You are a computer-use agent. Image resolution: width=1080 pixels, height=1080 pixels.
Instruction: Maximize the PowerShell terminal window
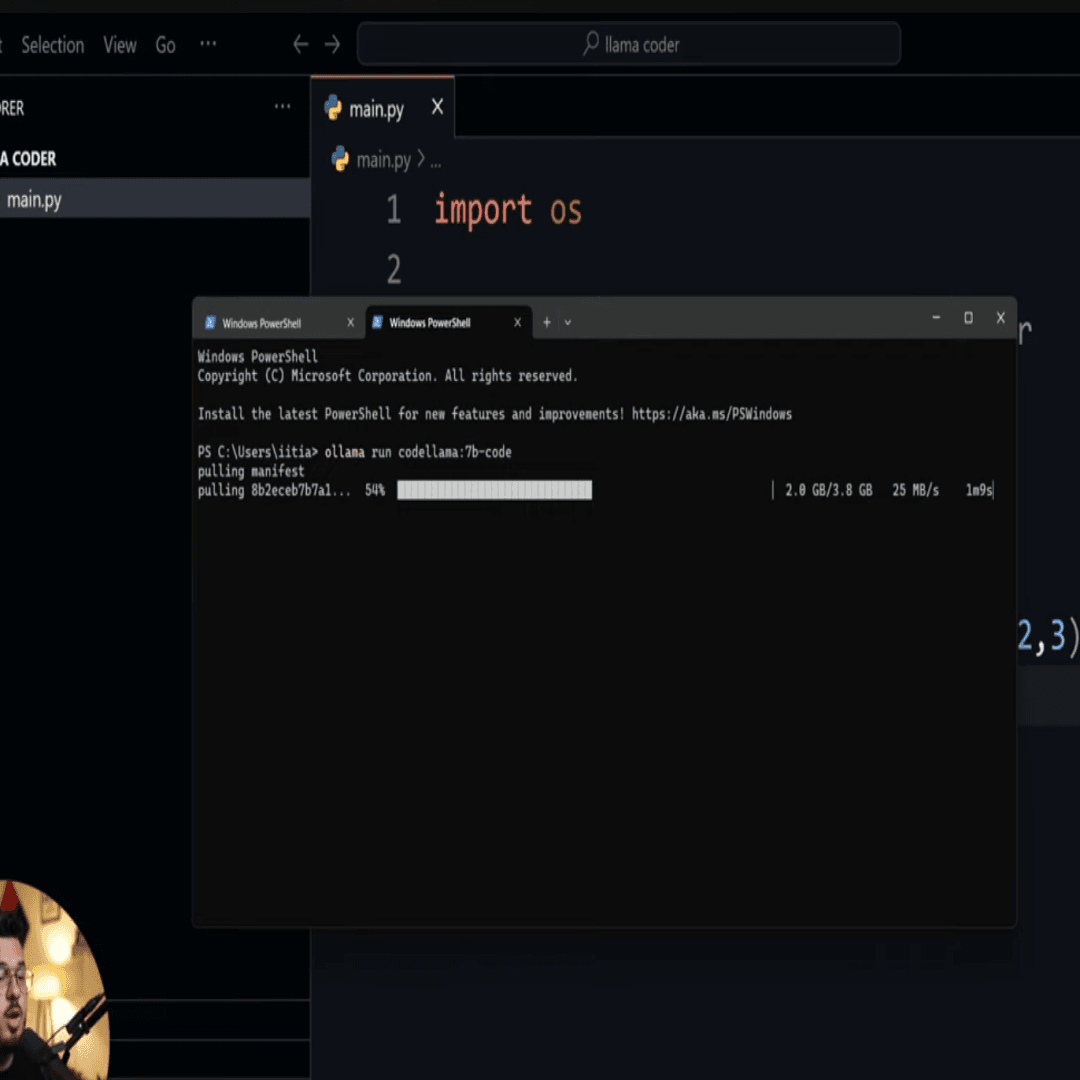tap(968, 318)
